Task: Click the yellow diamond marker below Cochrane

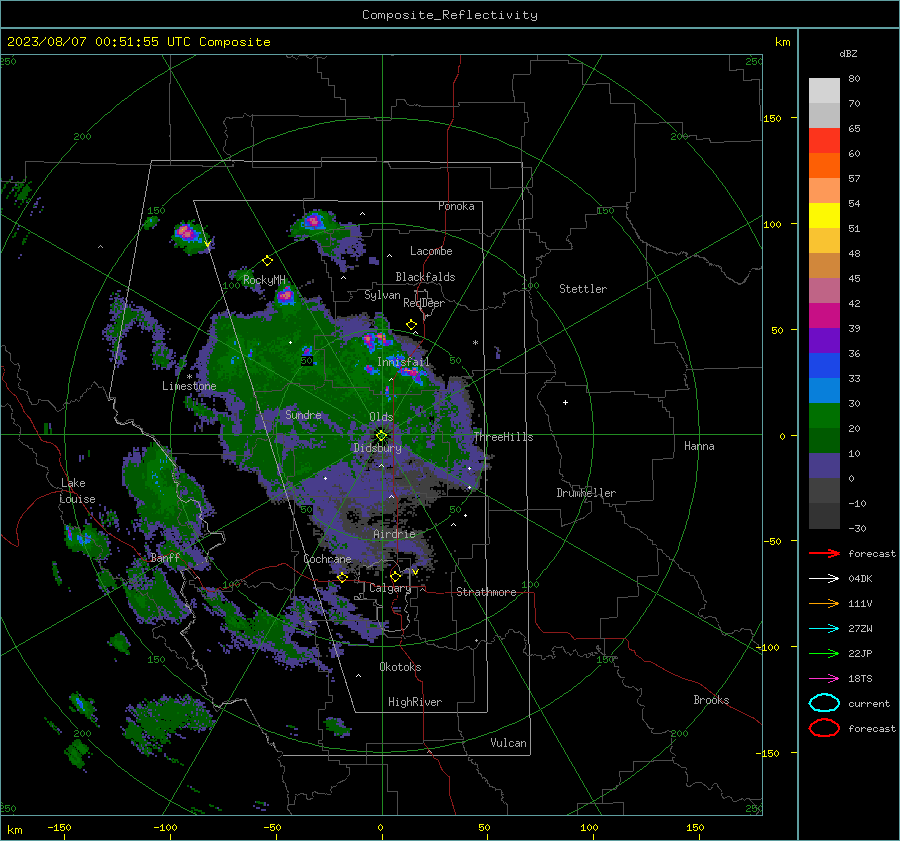Action: 342,577
